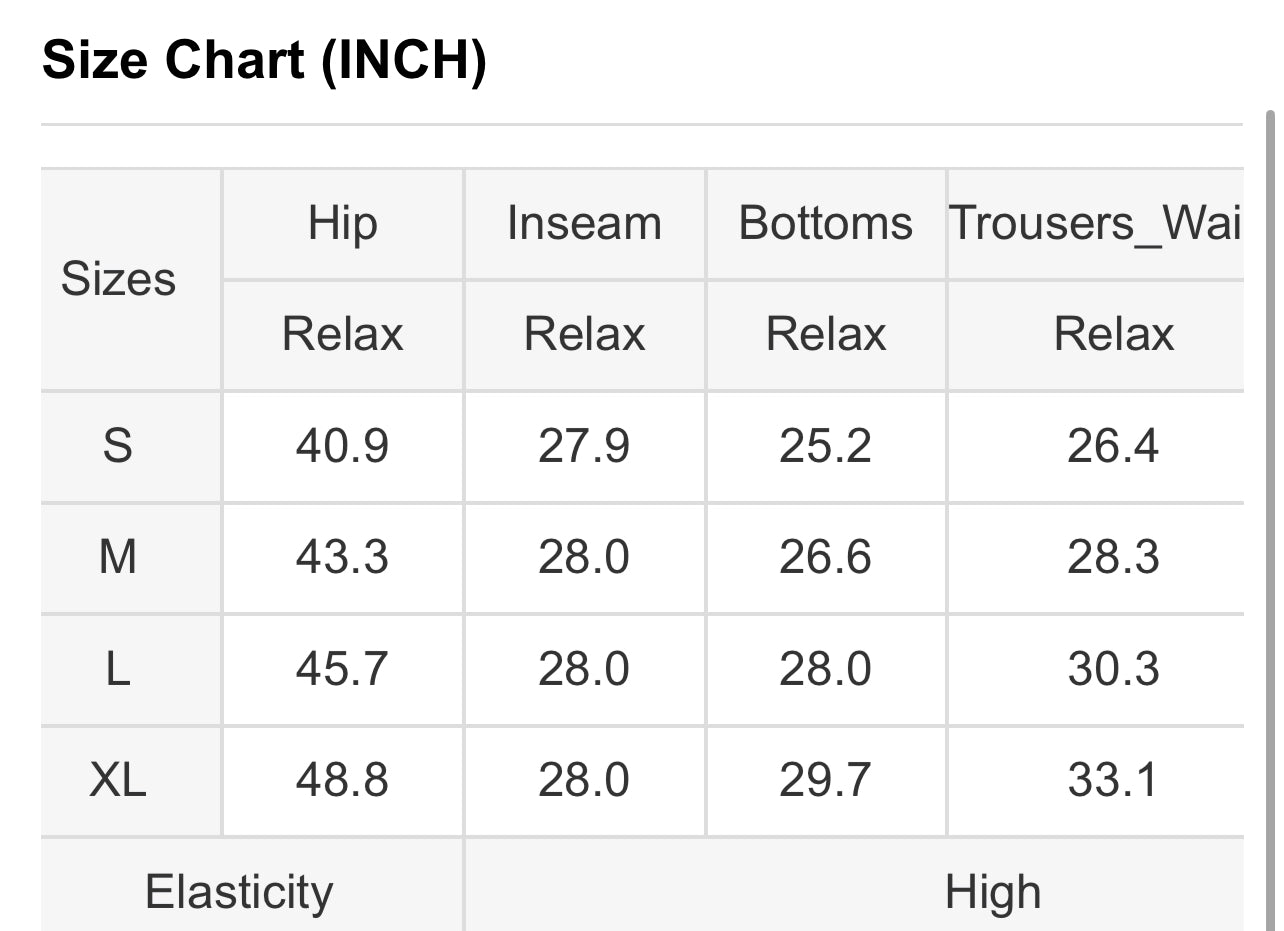Image resolution: width=1284 pixels, height=931 pixels.
Task: Select the M size row label
Action: [118, 557]
